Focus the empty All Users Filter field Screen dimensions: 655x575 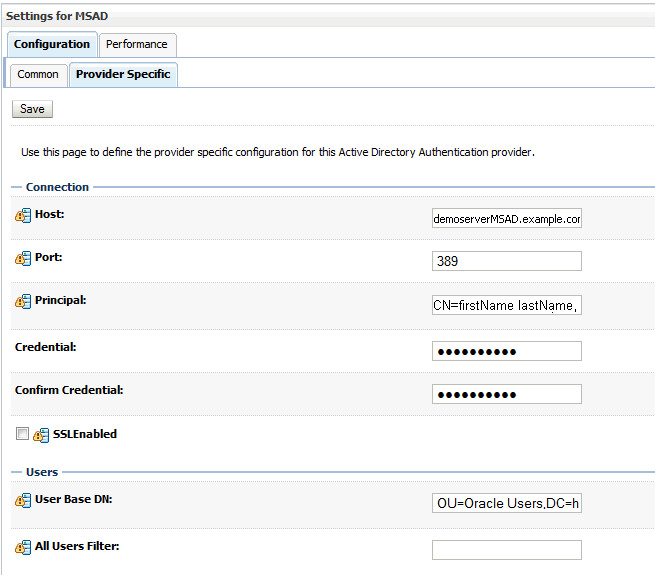tap(506, 550)
